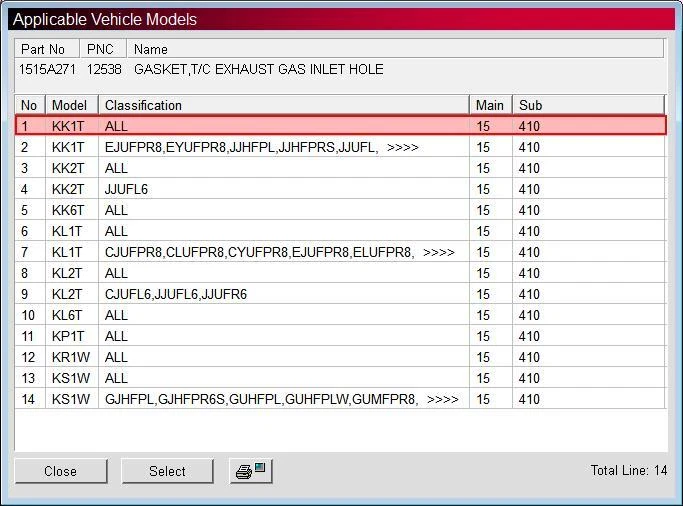Screen dimensions: 683x506
Task: Select row 12 model KR1W
Action: point(71,357)
